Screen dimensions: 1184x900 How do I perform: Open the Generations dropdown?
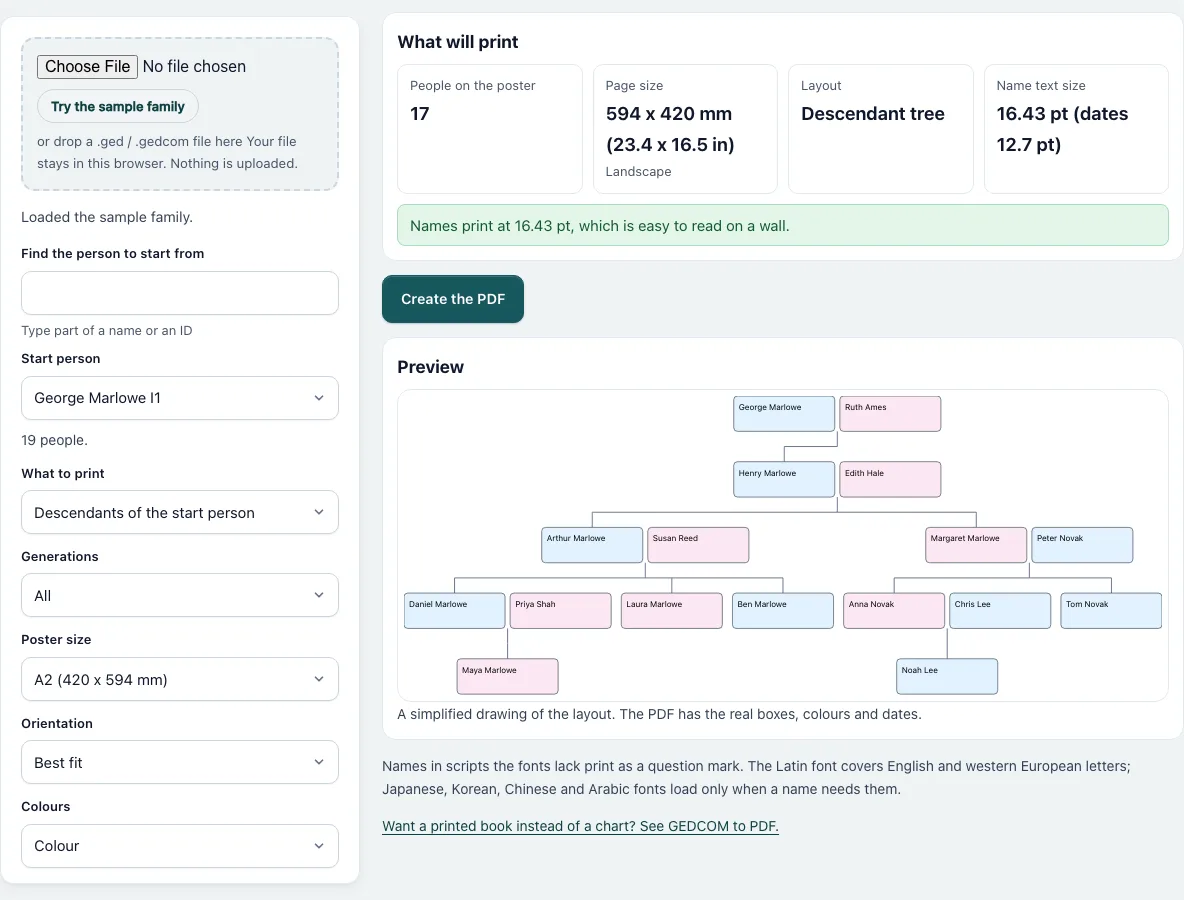(x=180, y=596)
